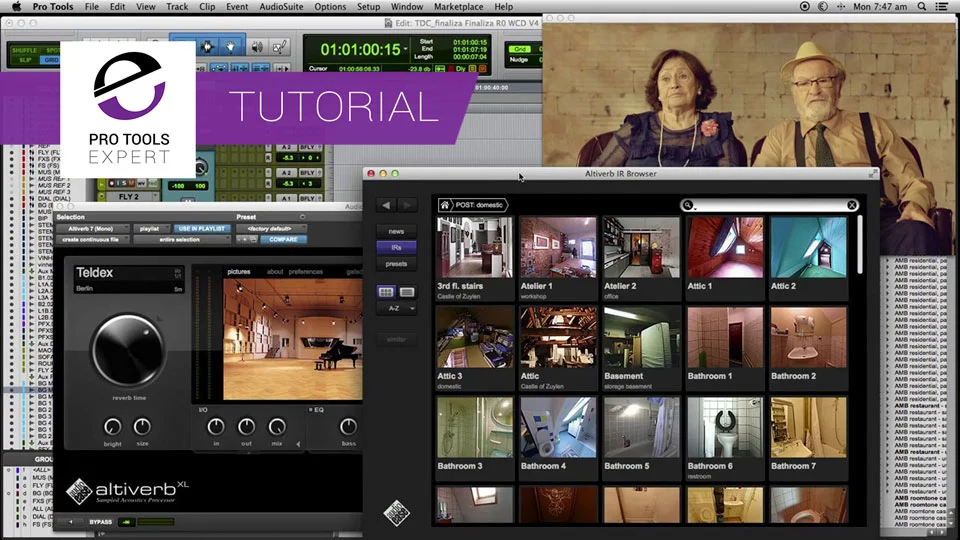
Task: Open the playlist dropdown
Action: pyautogui.click(x=151, y=228)
